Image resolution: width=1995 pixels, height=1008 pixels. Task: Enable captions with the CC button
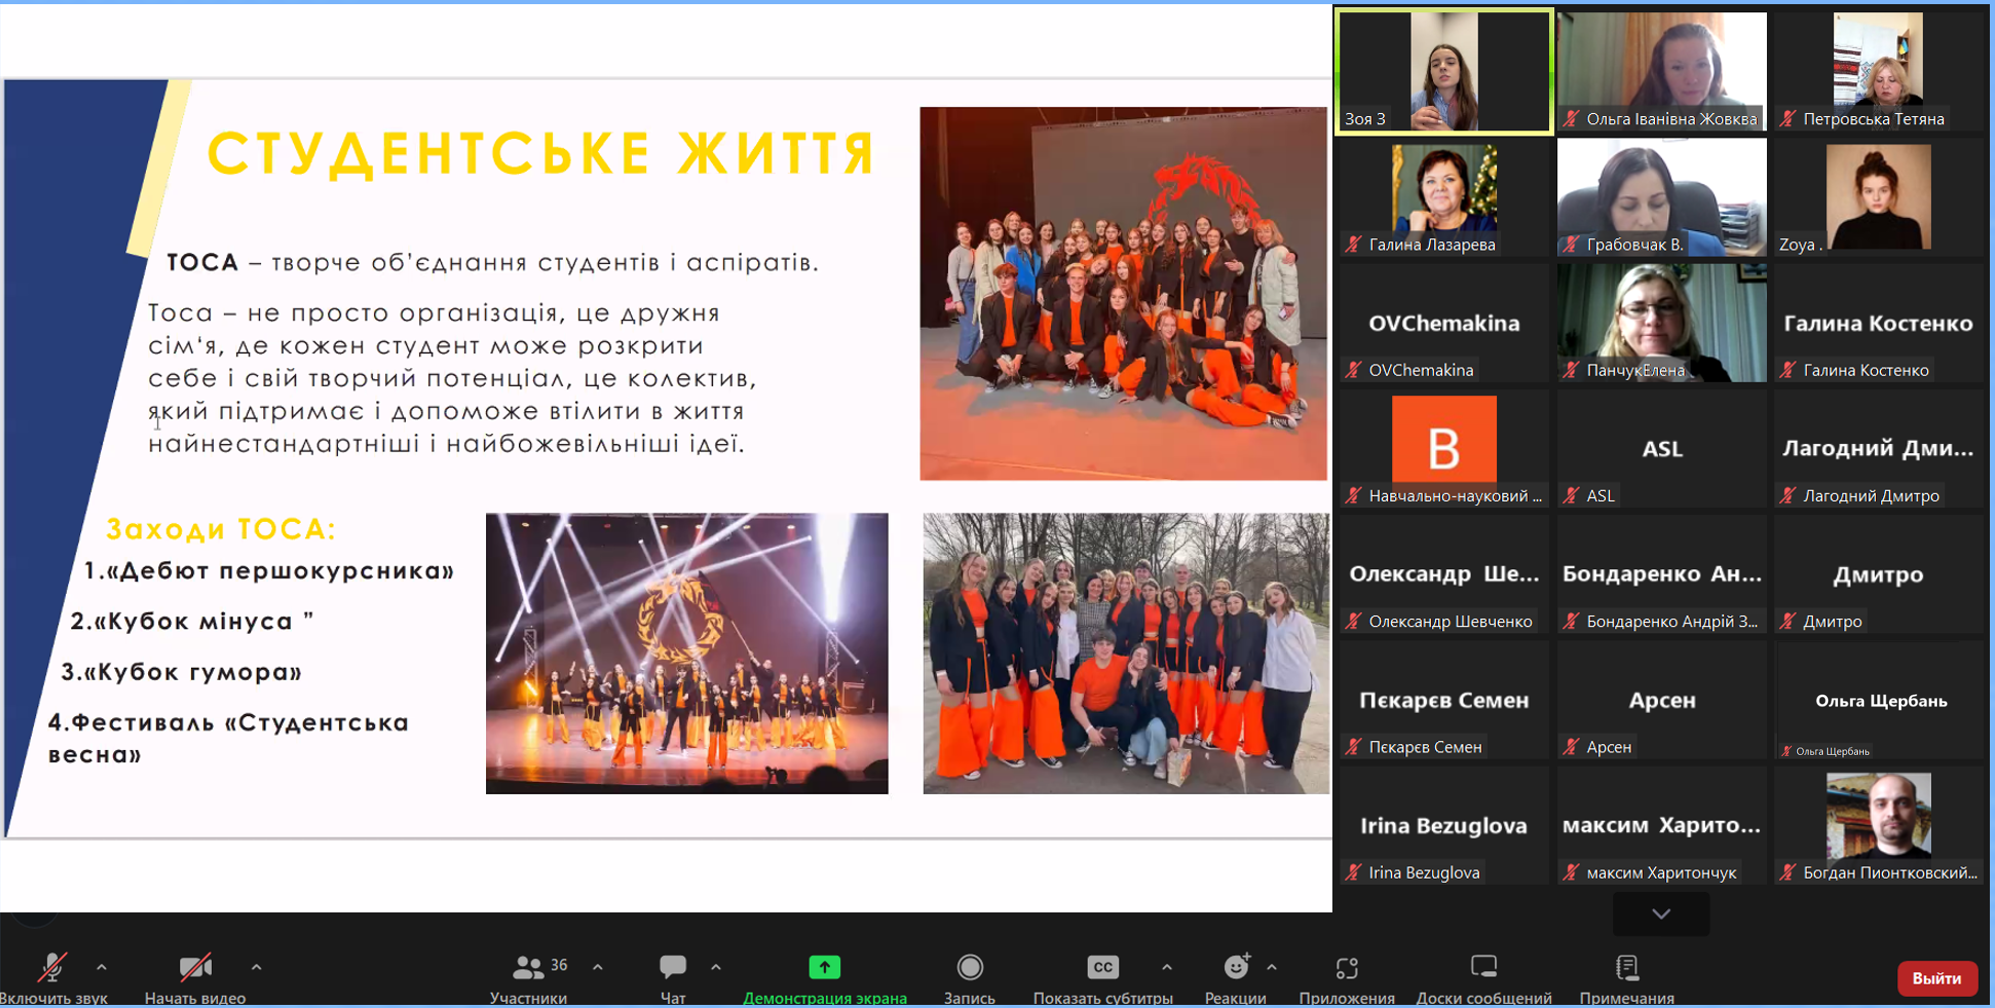(x=1102, y=968)
